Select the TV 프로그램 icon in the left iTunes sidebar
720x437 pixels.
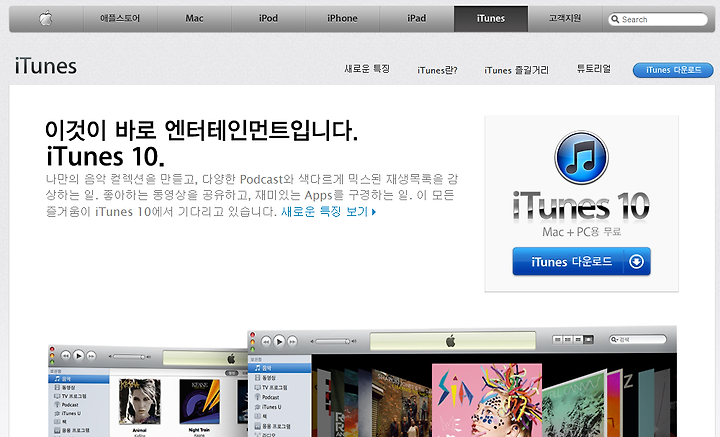point(57,396)
